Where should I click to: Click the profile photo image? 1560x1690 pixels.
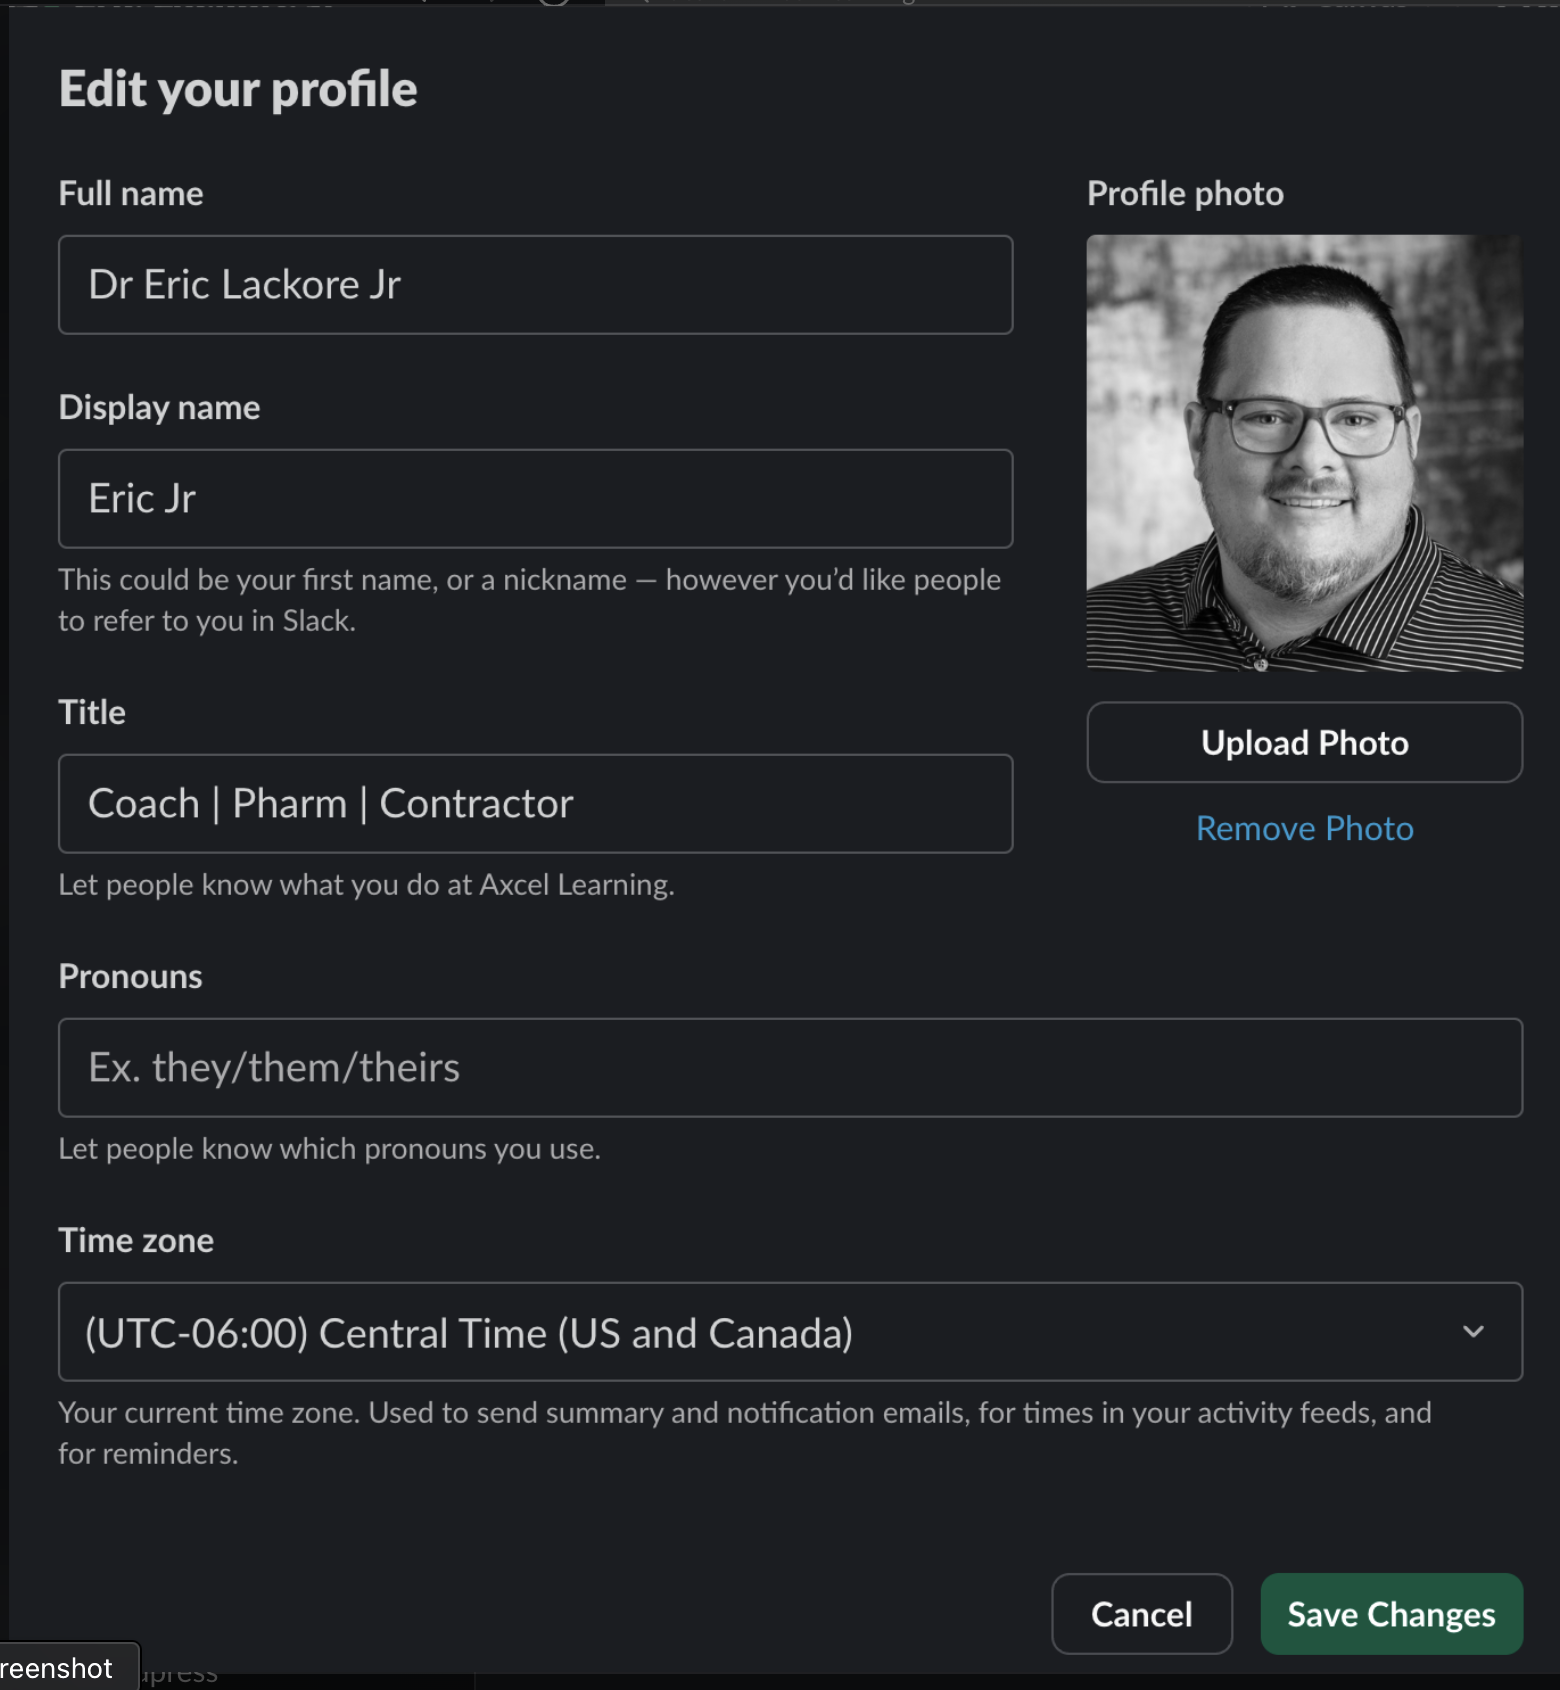point(1304,453)
